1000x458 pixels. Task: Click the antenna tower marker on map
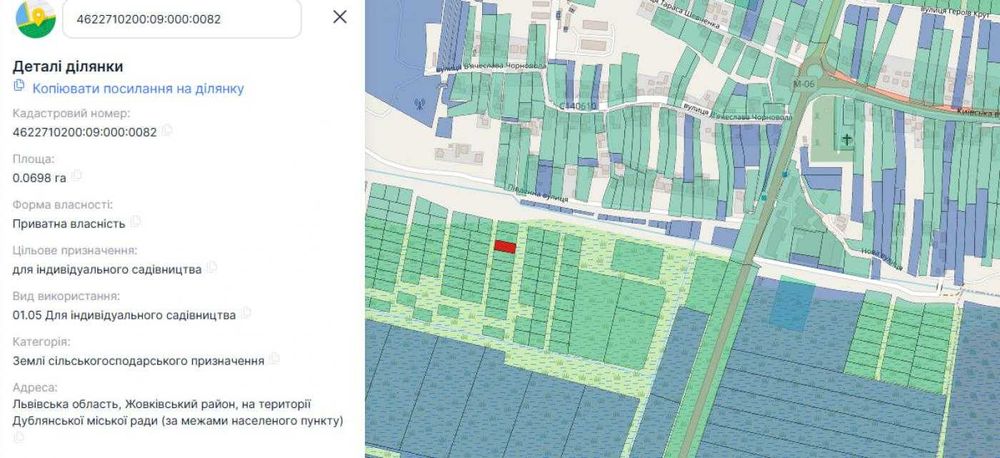click(x=419, y=103)
